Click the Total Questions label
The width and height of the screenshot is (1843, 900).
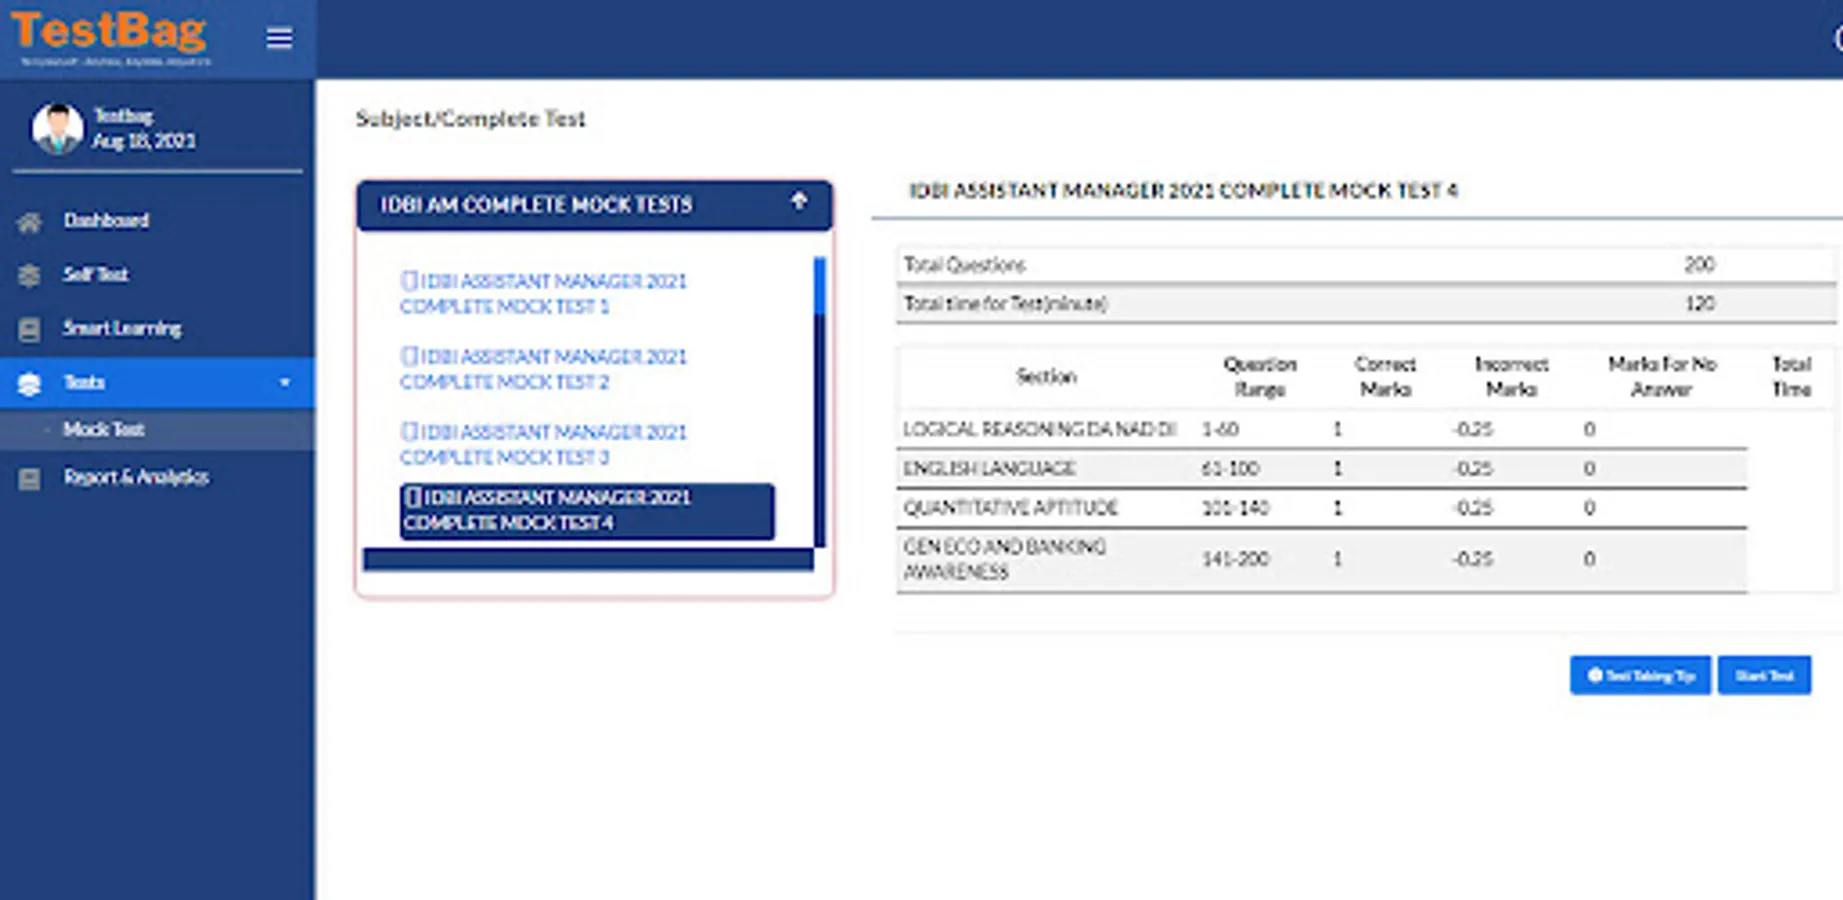coord(964,265)
